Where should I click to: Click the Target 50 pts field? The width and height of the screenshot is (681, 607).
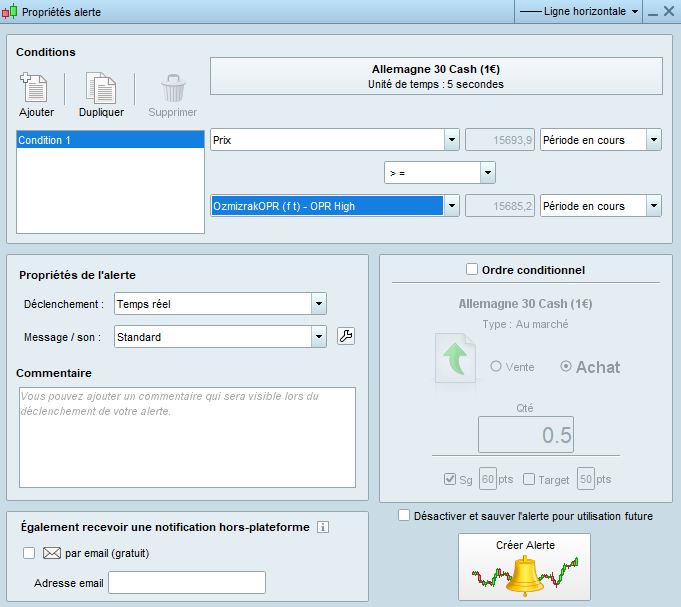point(585,479)
